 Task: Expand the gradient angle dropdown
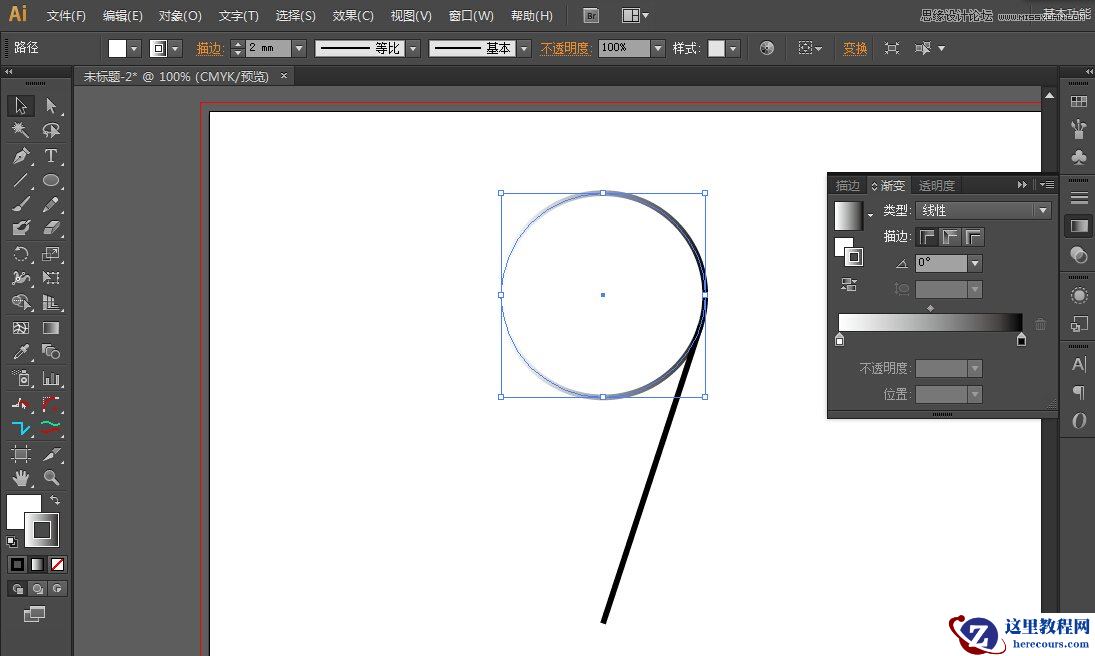(x=975, y=263)
